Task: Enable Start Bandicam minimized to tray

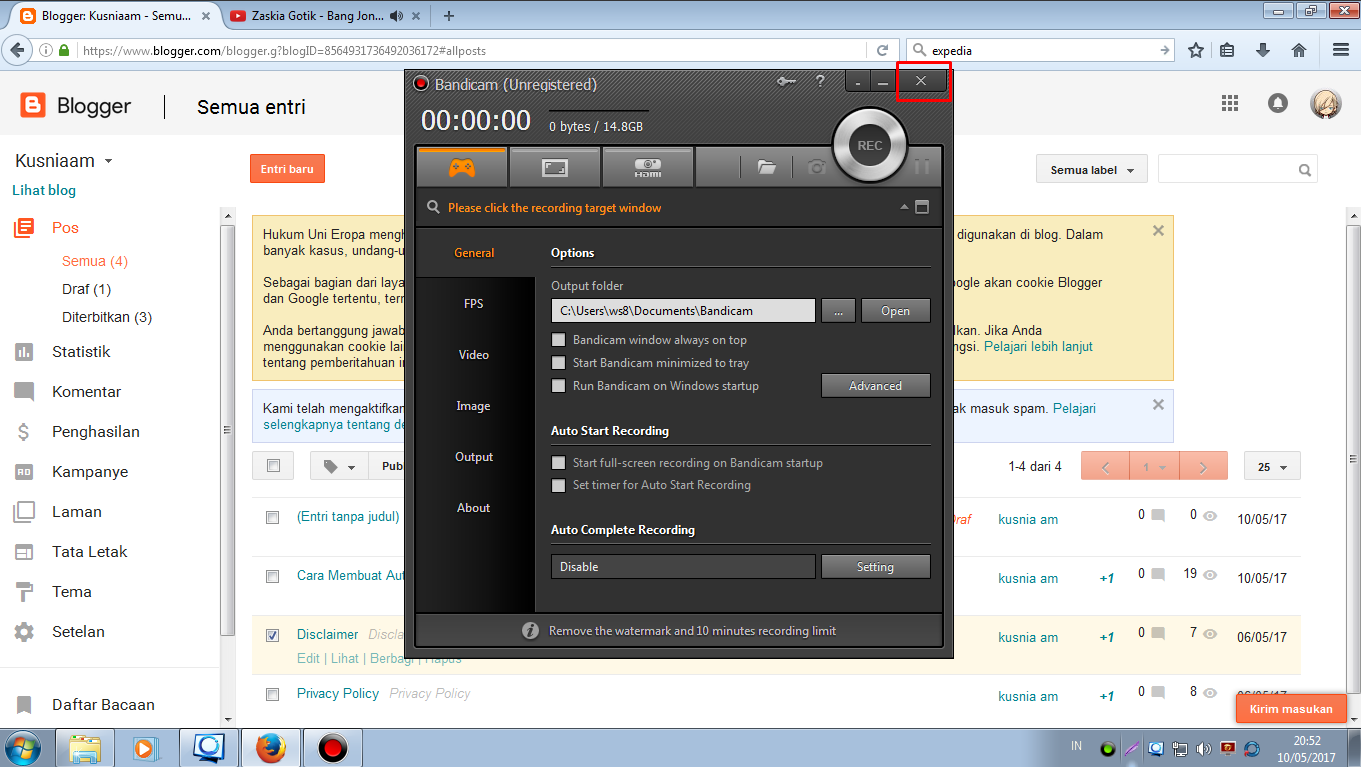Action: click(x=559, y=363)
